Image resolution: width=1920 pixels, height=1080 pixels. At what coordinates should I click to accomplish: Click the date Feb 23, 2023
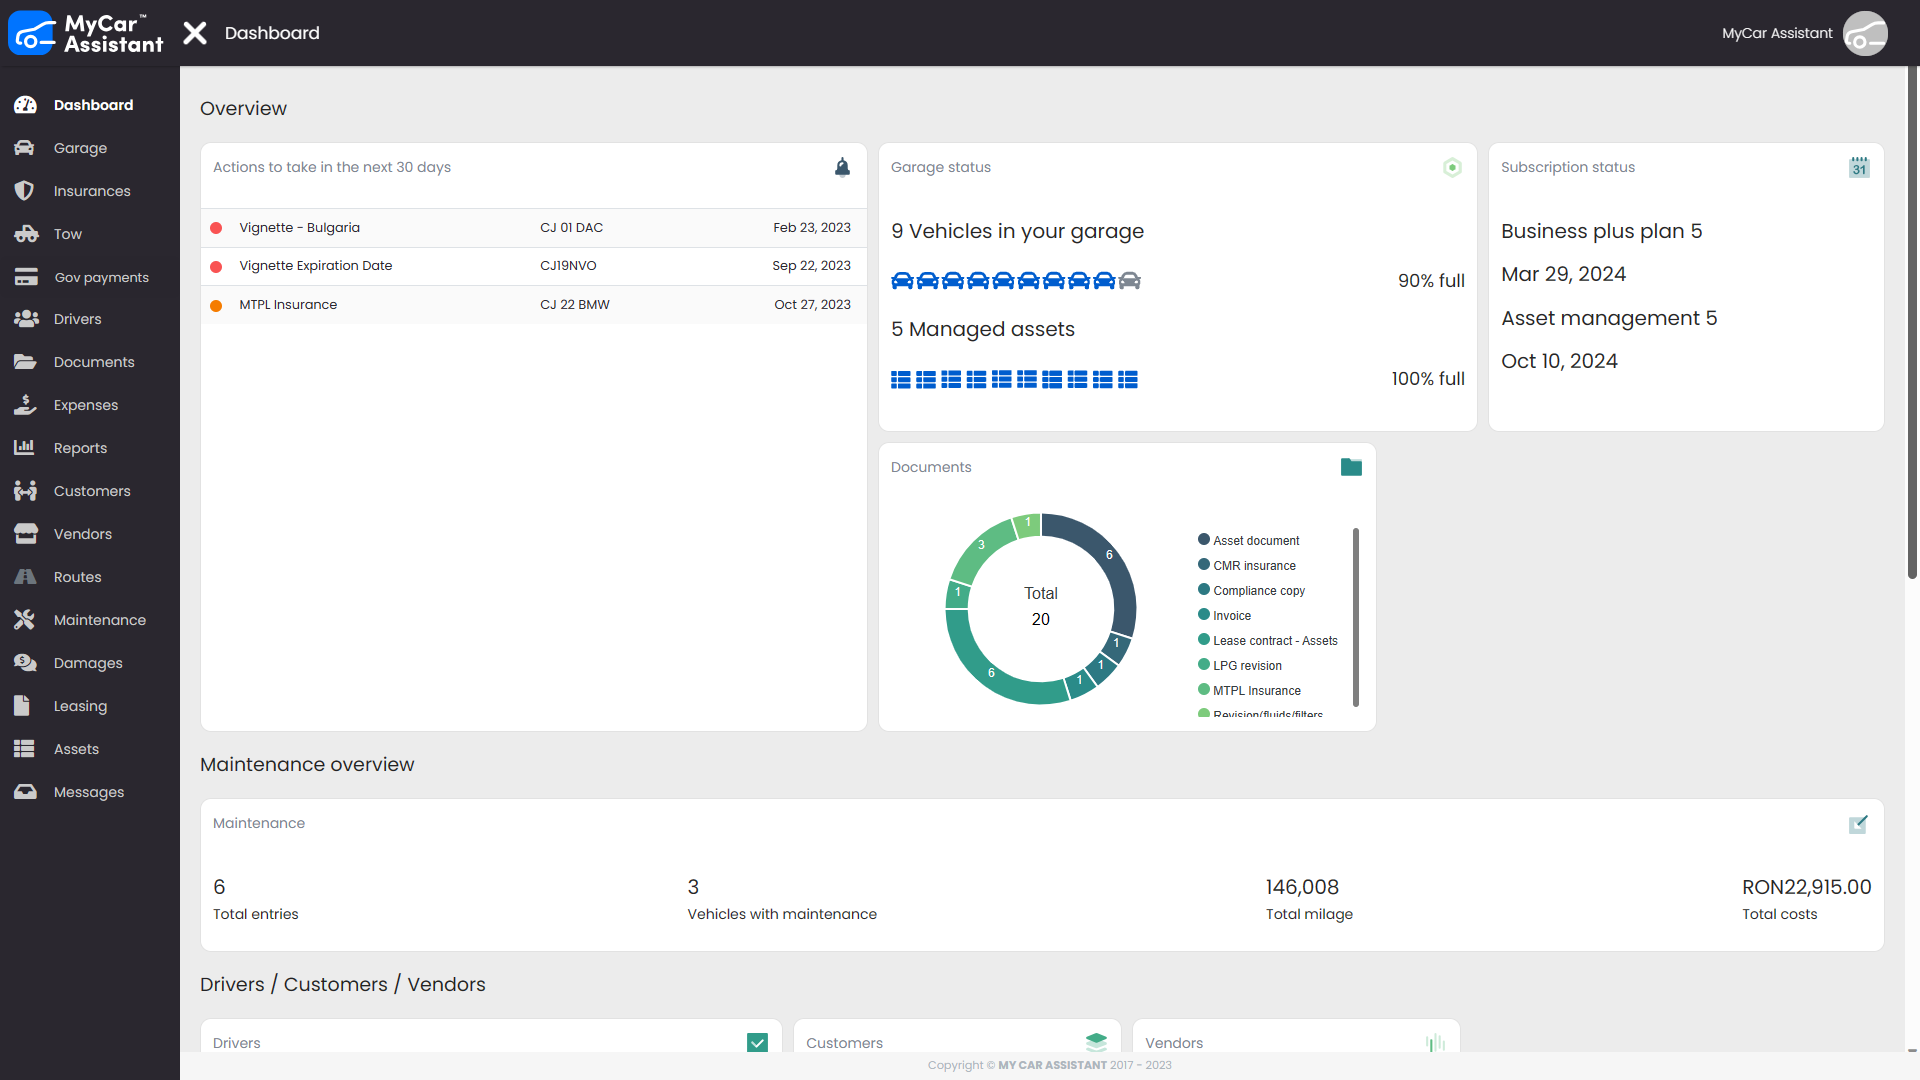point(811,228)
